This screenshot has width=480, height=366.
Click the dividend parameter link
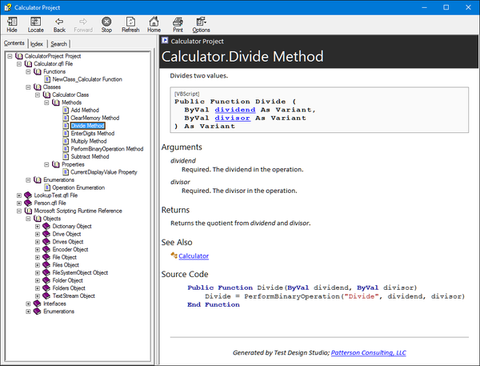[x=235, y=110]
